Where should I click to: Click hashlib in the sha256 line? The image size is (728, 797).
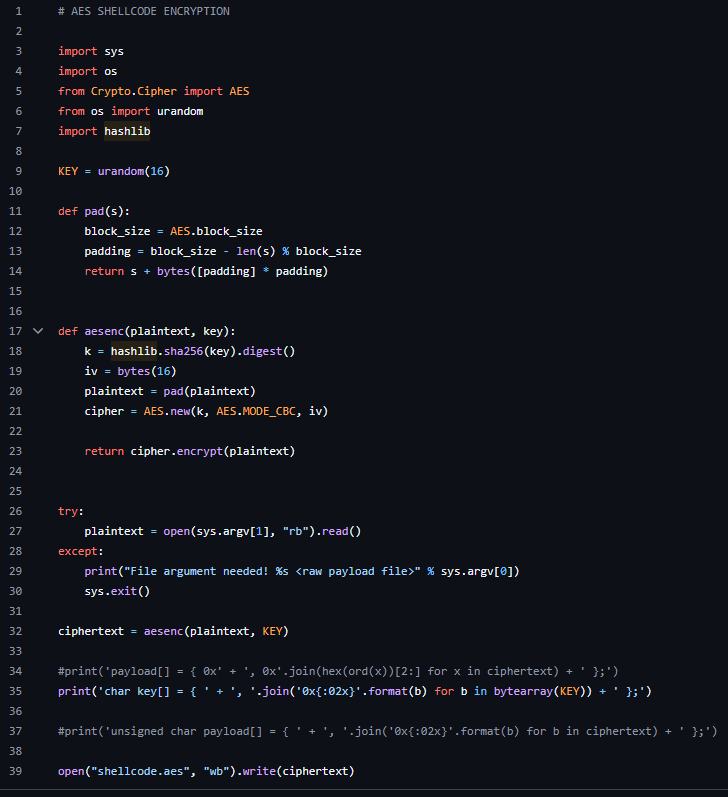click(134, 351)
